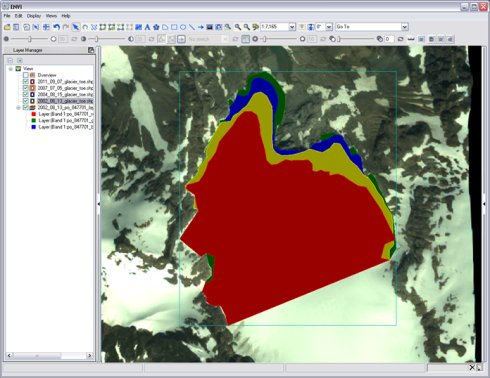Click the brightness slider handle

pyautogui.click(x=30, y=39)
